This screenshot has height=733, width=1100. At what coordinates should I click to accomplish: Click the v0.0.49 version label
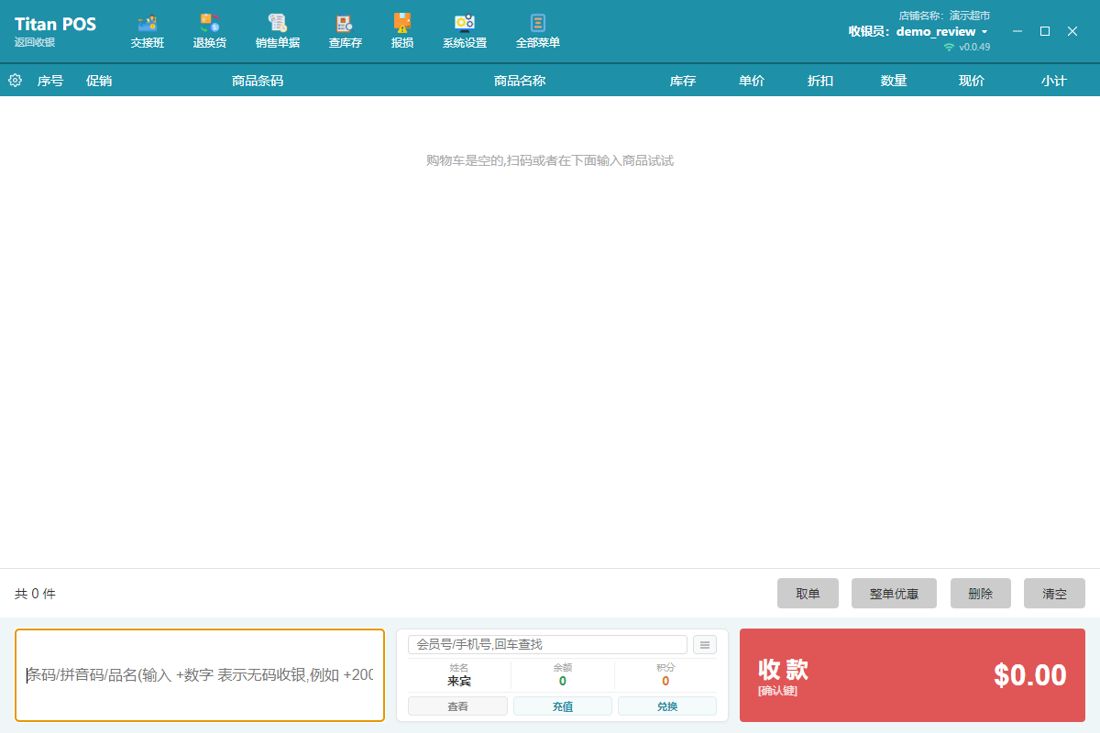[974, 47]
